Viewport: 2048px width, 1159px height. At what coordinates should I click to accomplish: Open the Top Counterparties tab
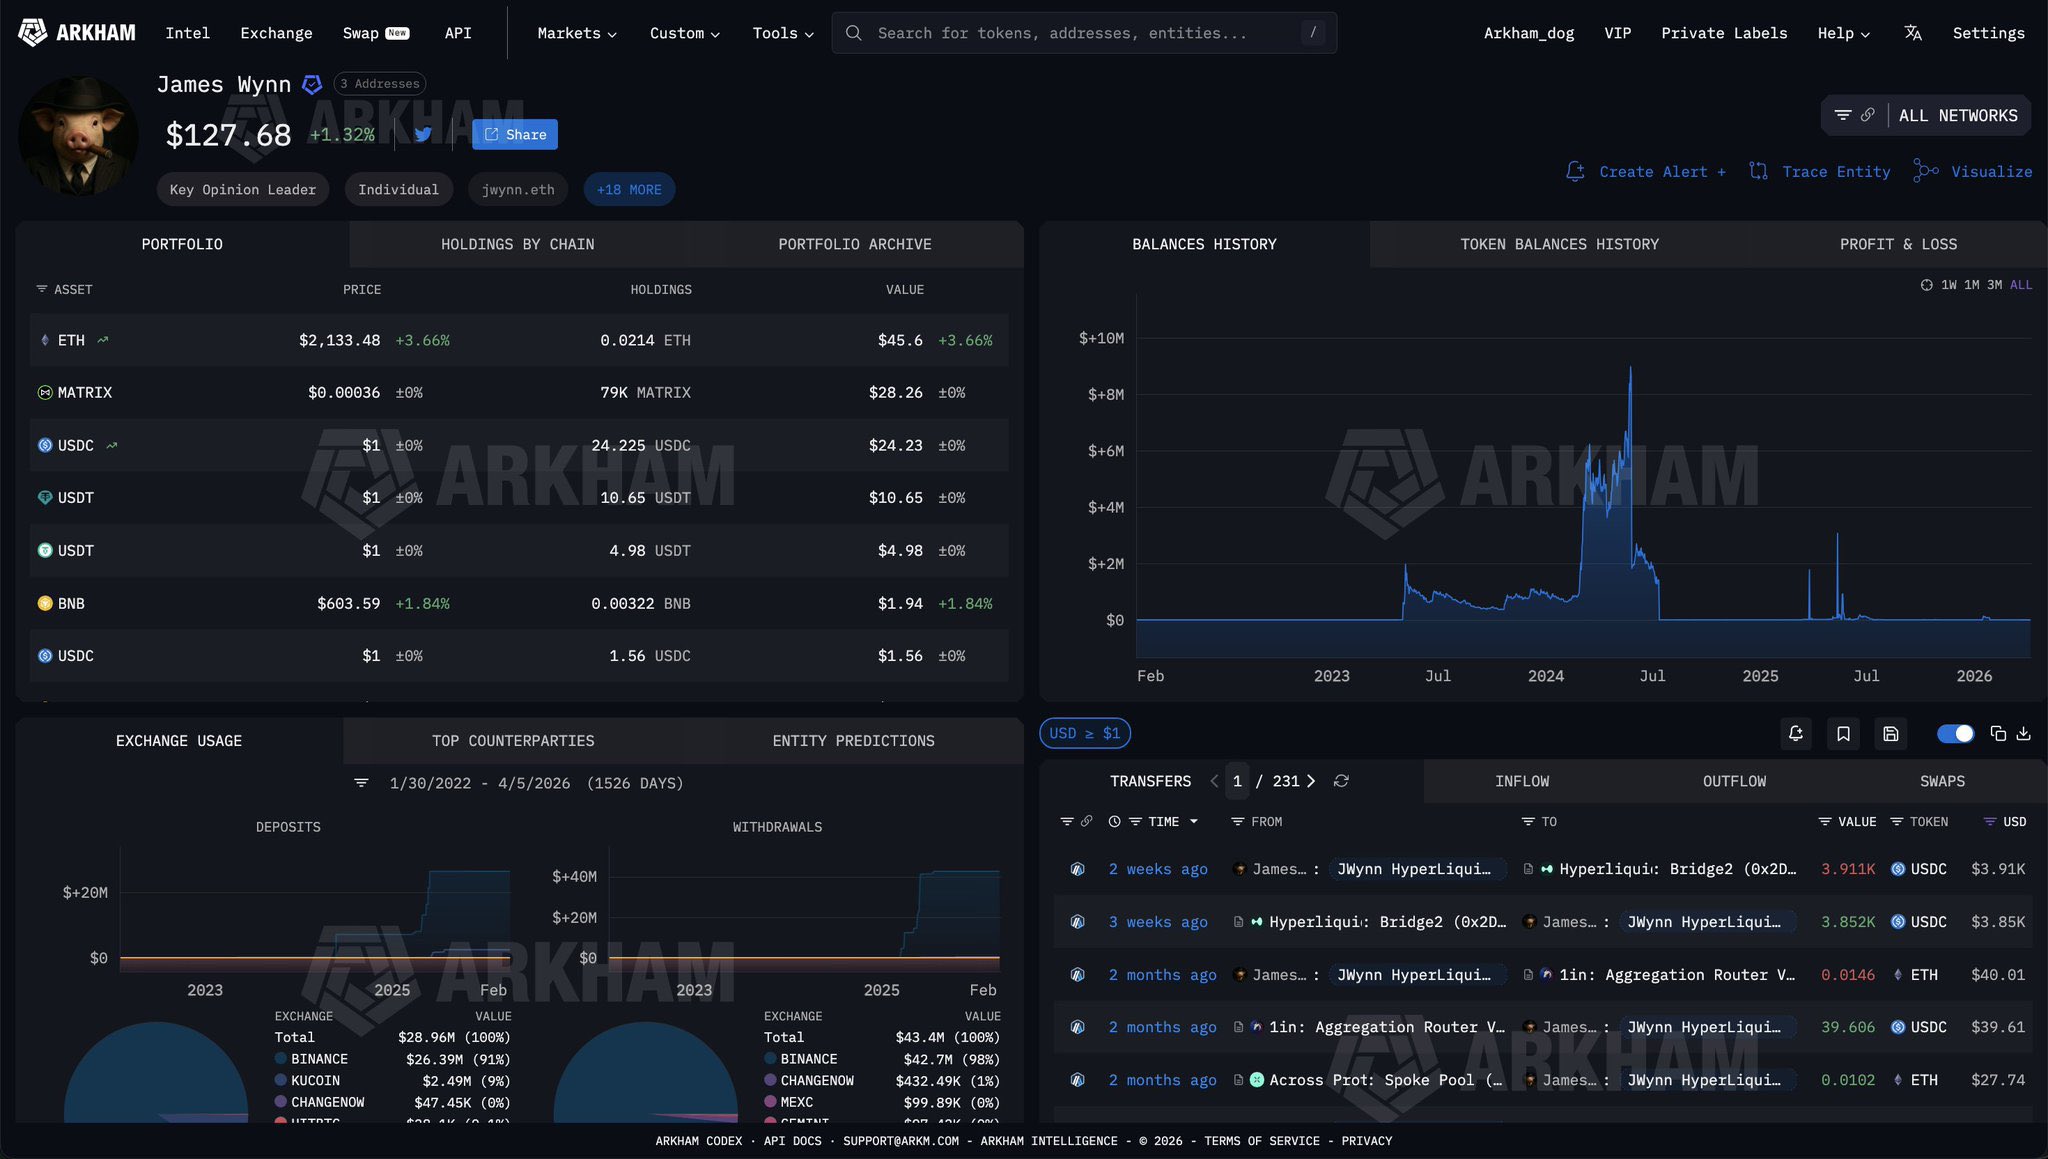513,741
